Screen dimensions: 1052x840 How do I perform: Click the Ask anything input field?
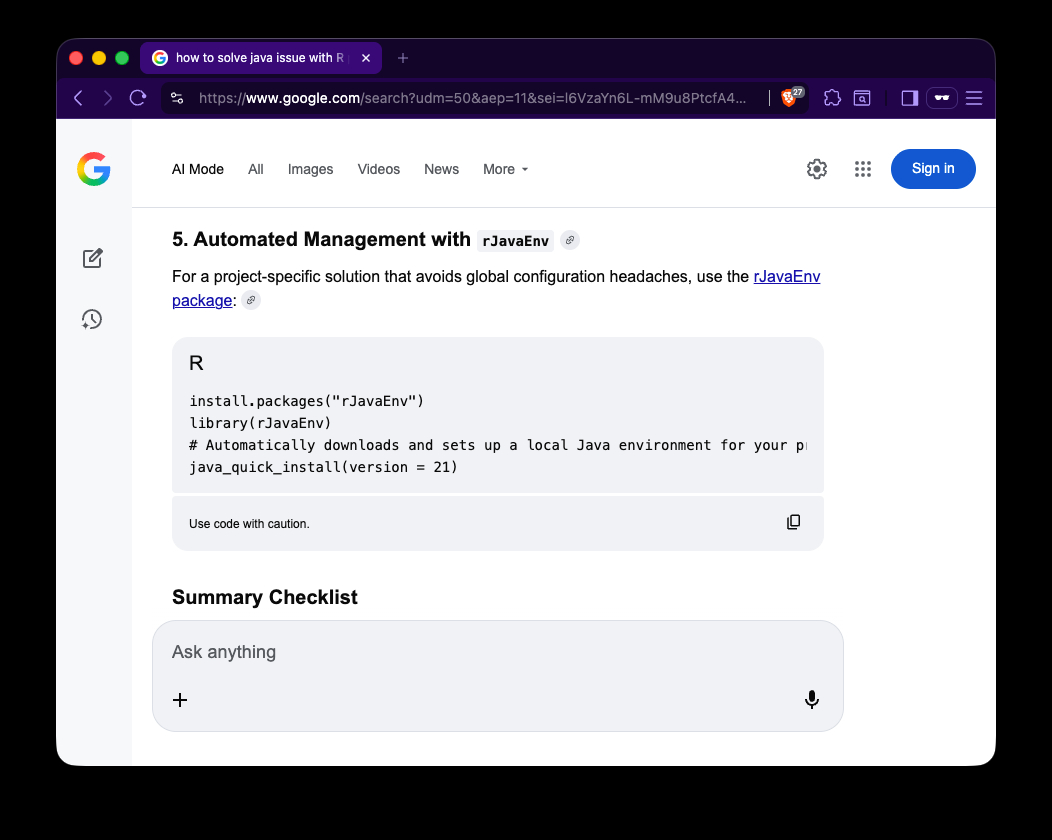tap(480, 652)
